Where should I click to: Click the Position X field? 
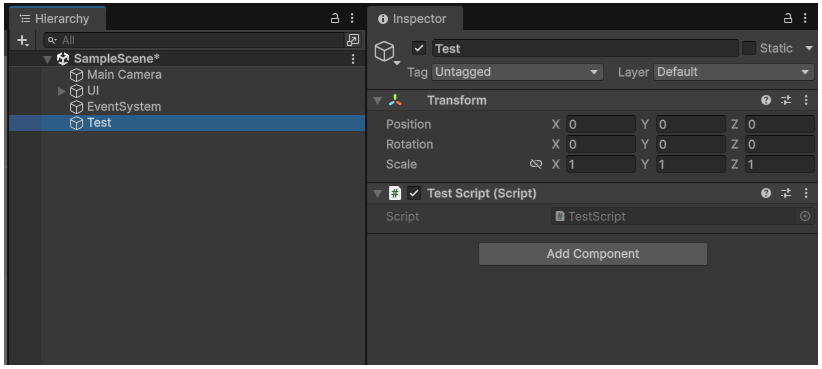tap(601, 124)
